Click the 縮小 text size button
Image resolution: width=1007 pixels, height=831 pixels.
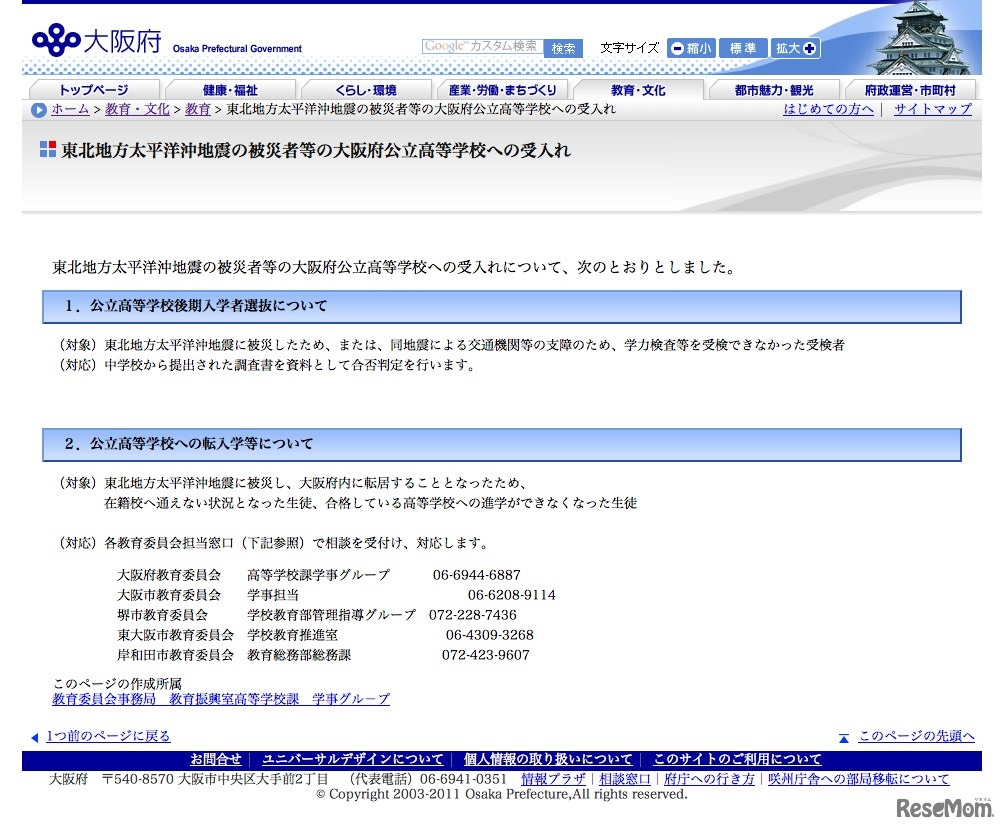[691, 48]
